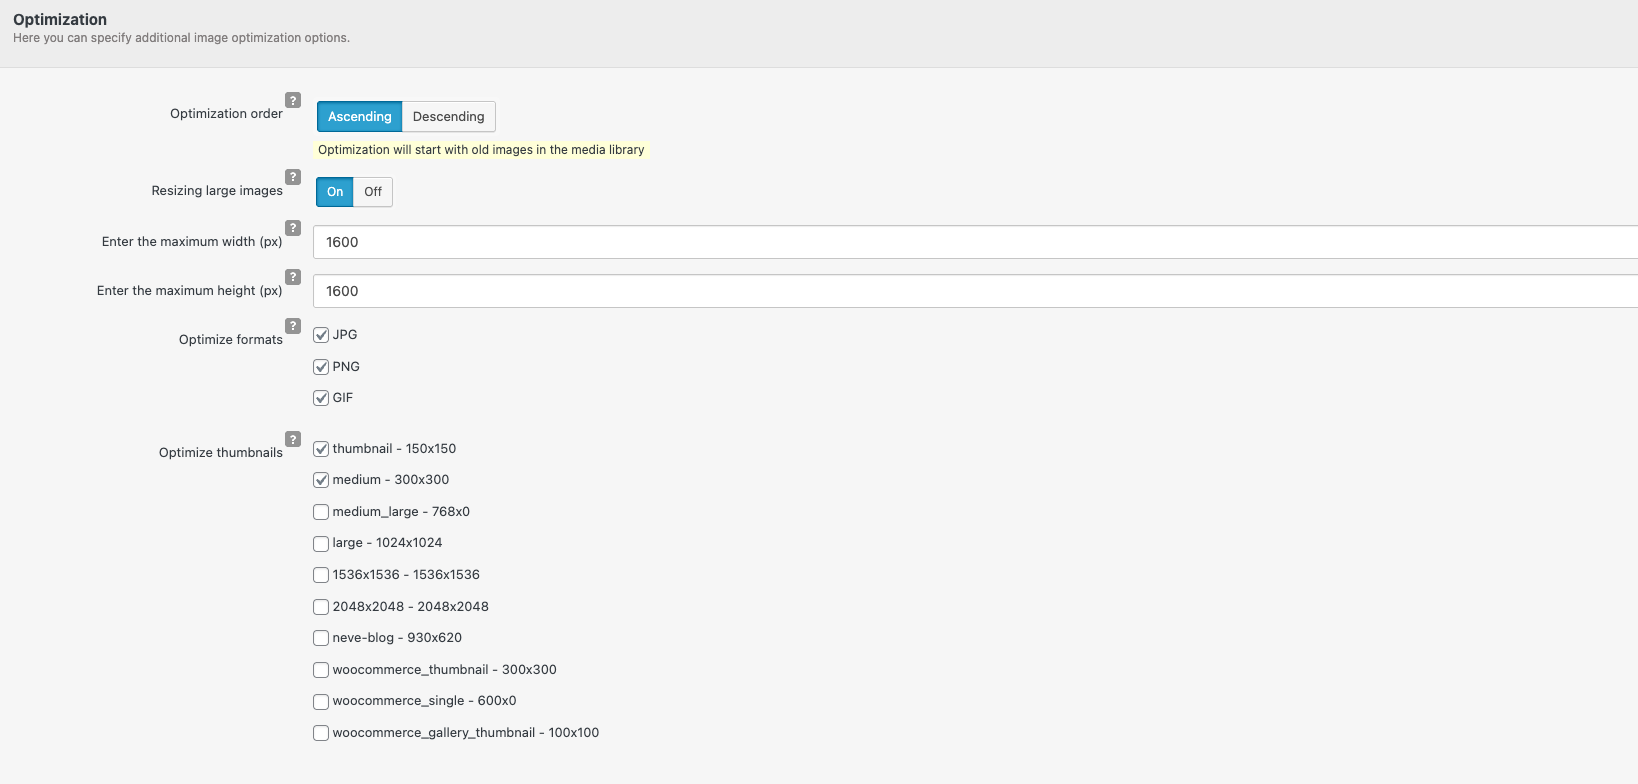Focus the maximum width field
The image size is (1638, 784).
click(x=975, y=242)
